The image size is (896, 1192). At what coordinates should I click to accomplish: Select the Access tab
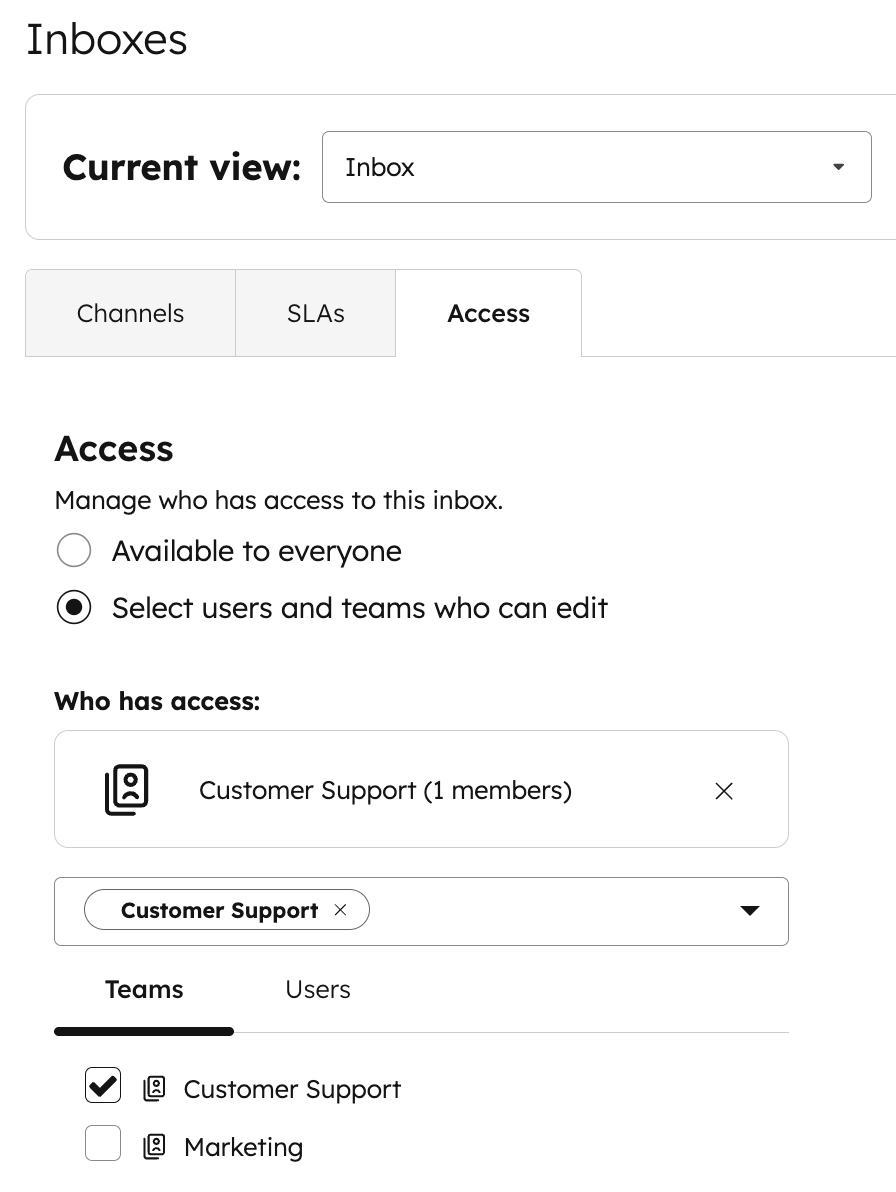tap(488, 313)
